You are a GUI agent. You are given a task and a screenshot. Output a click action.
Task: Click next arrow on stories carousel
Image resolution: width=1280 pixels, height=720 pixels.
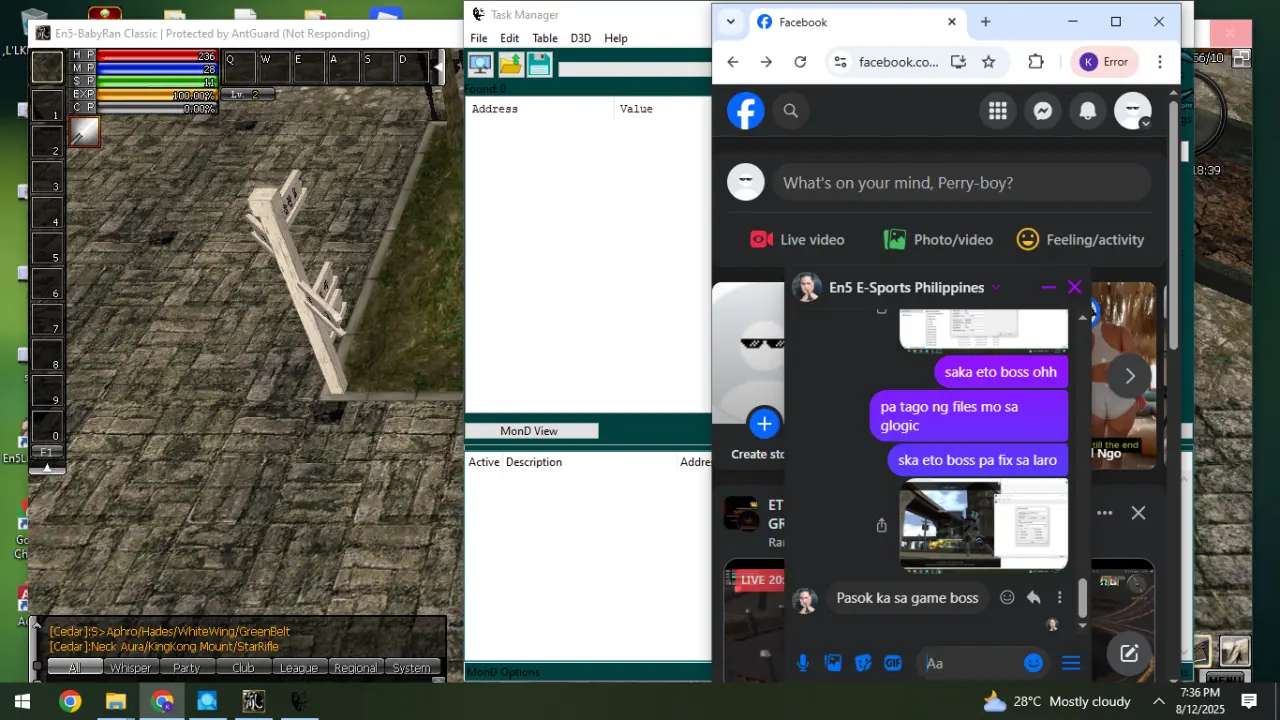[x=1130, y=376]
